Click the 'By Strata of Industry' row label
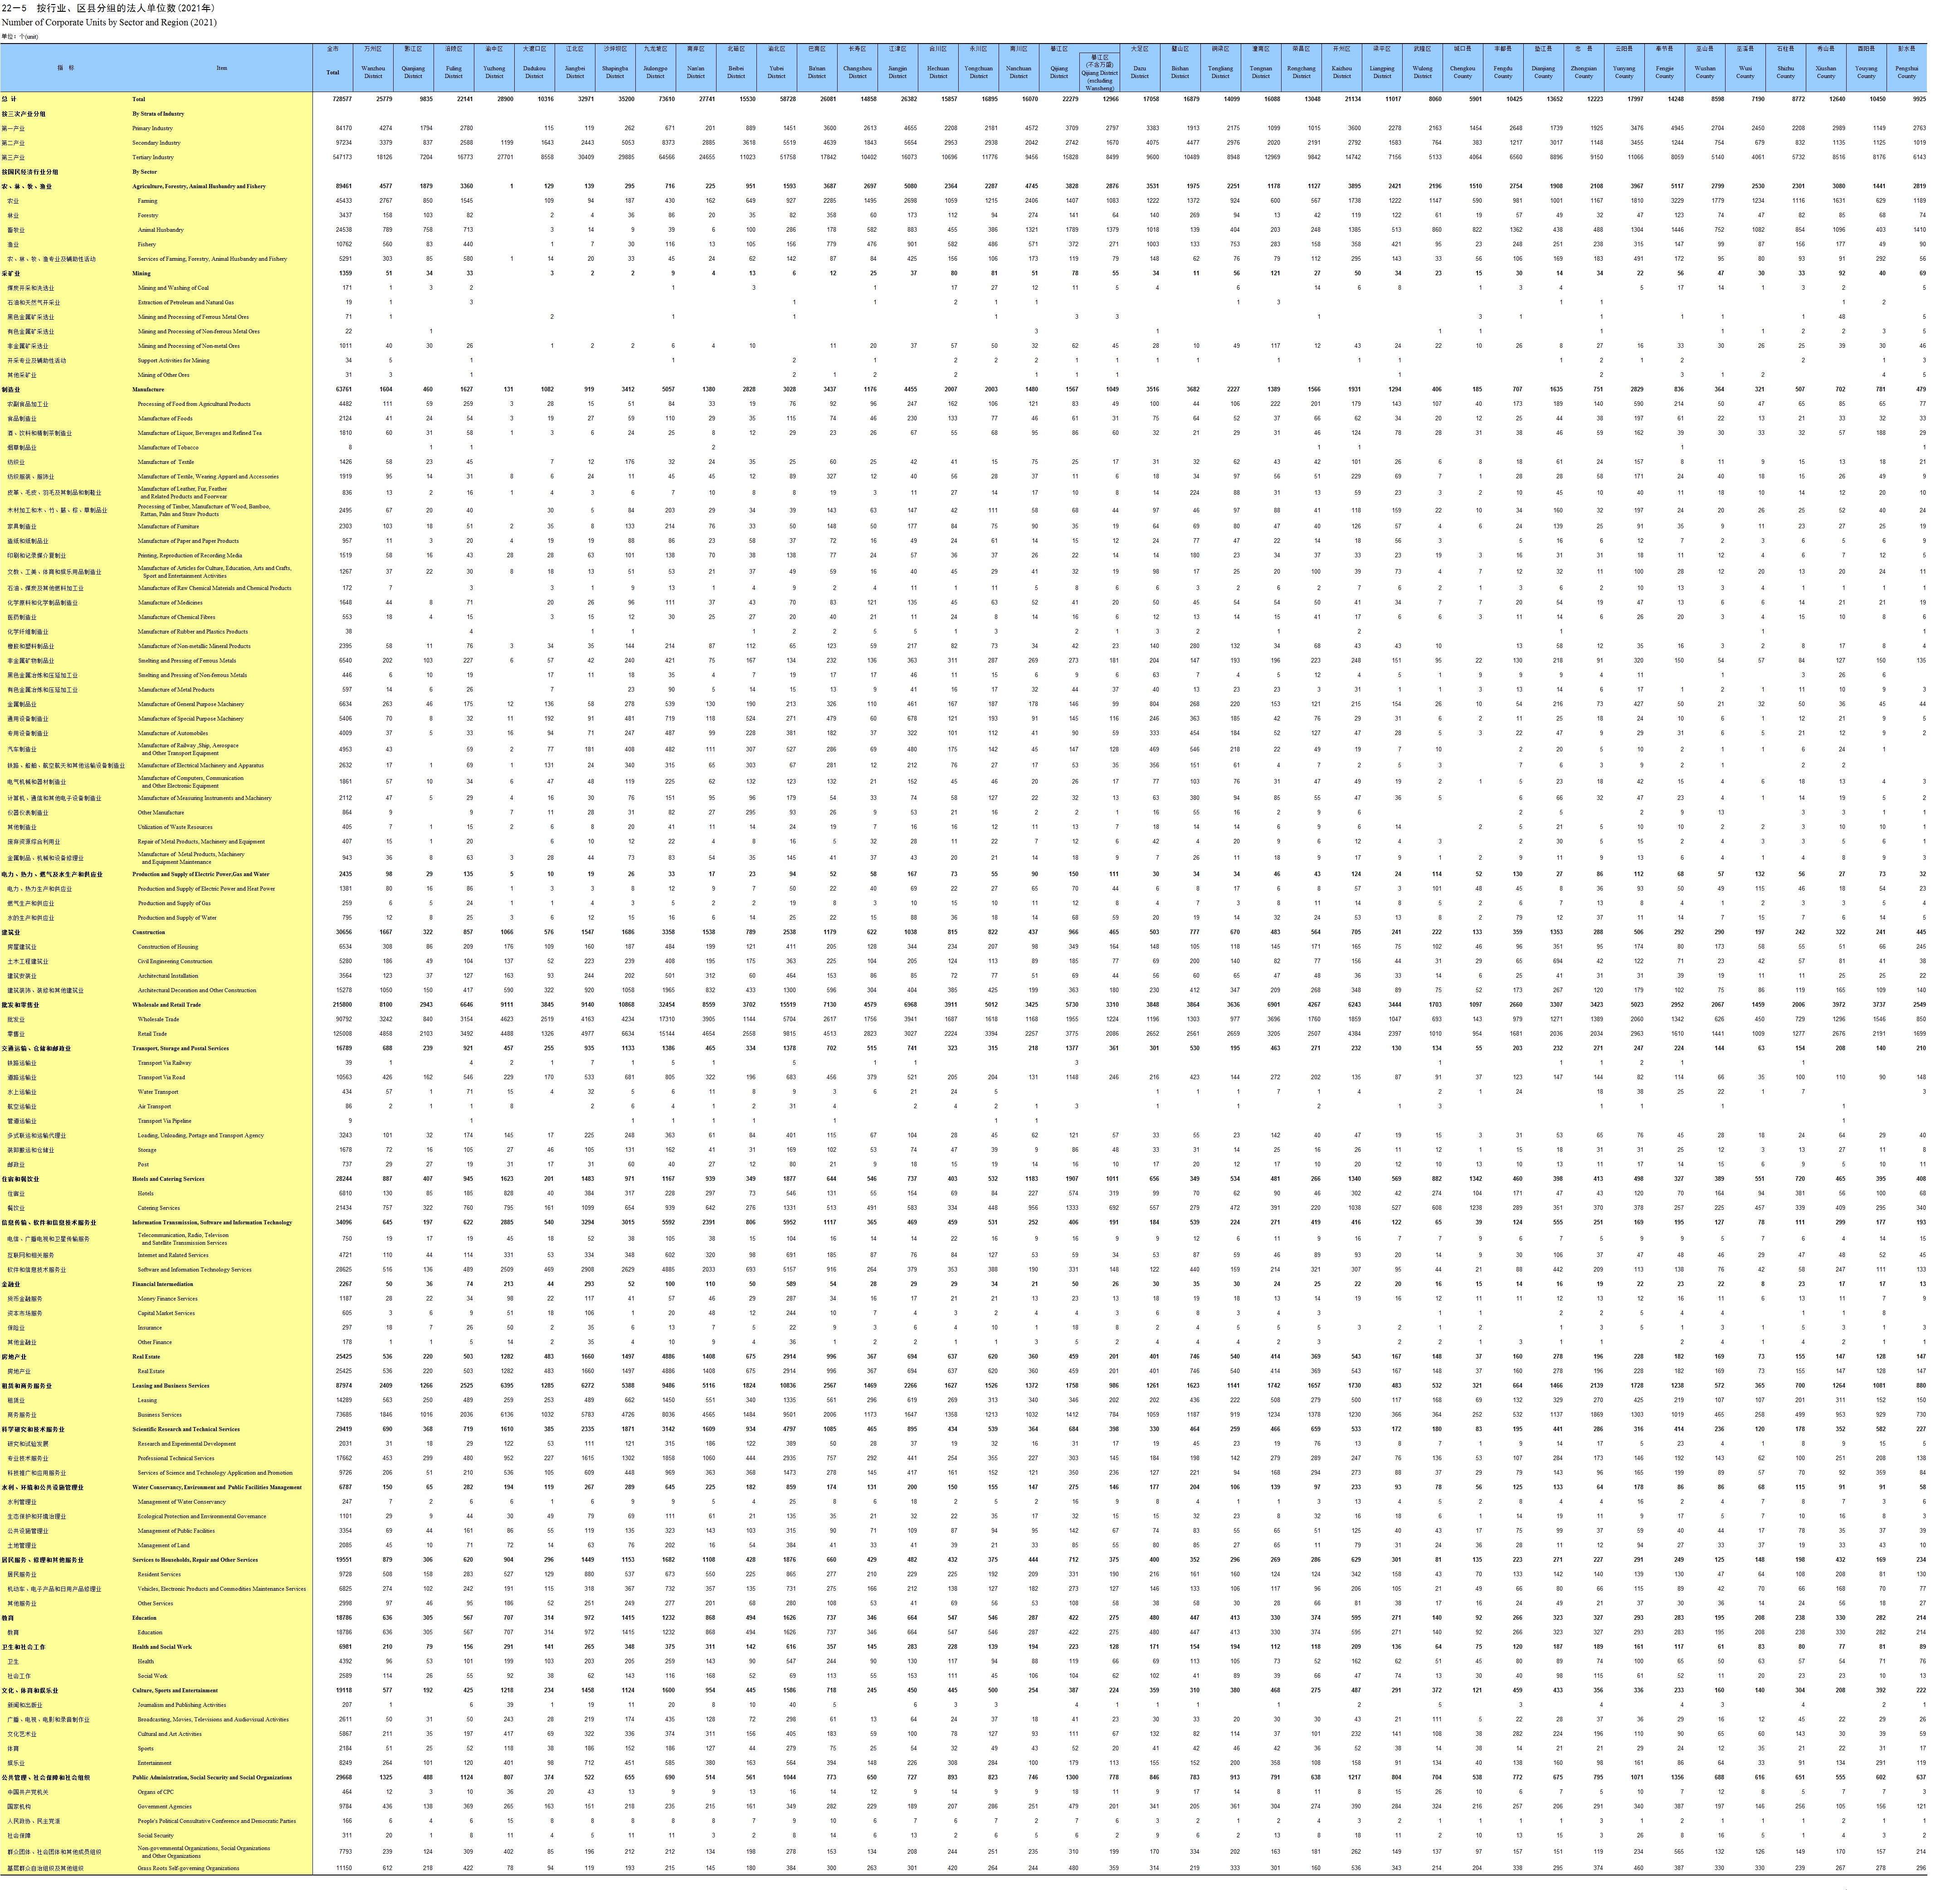This screenshot has height=1890, width=1960. (x=158, y=114)
